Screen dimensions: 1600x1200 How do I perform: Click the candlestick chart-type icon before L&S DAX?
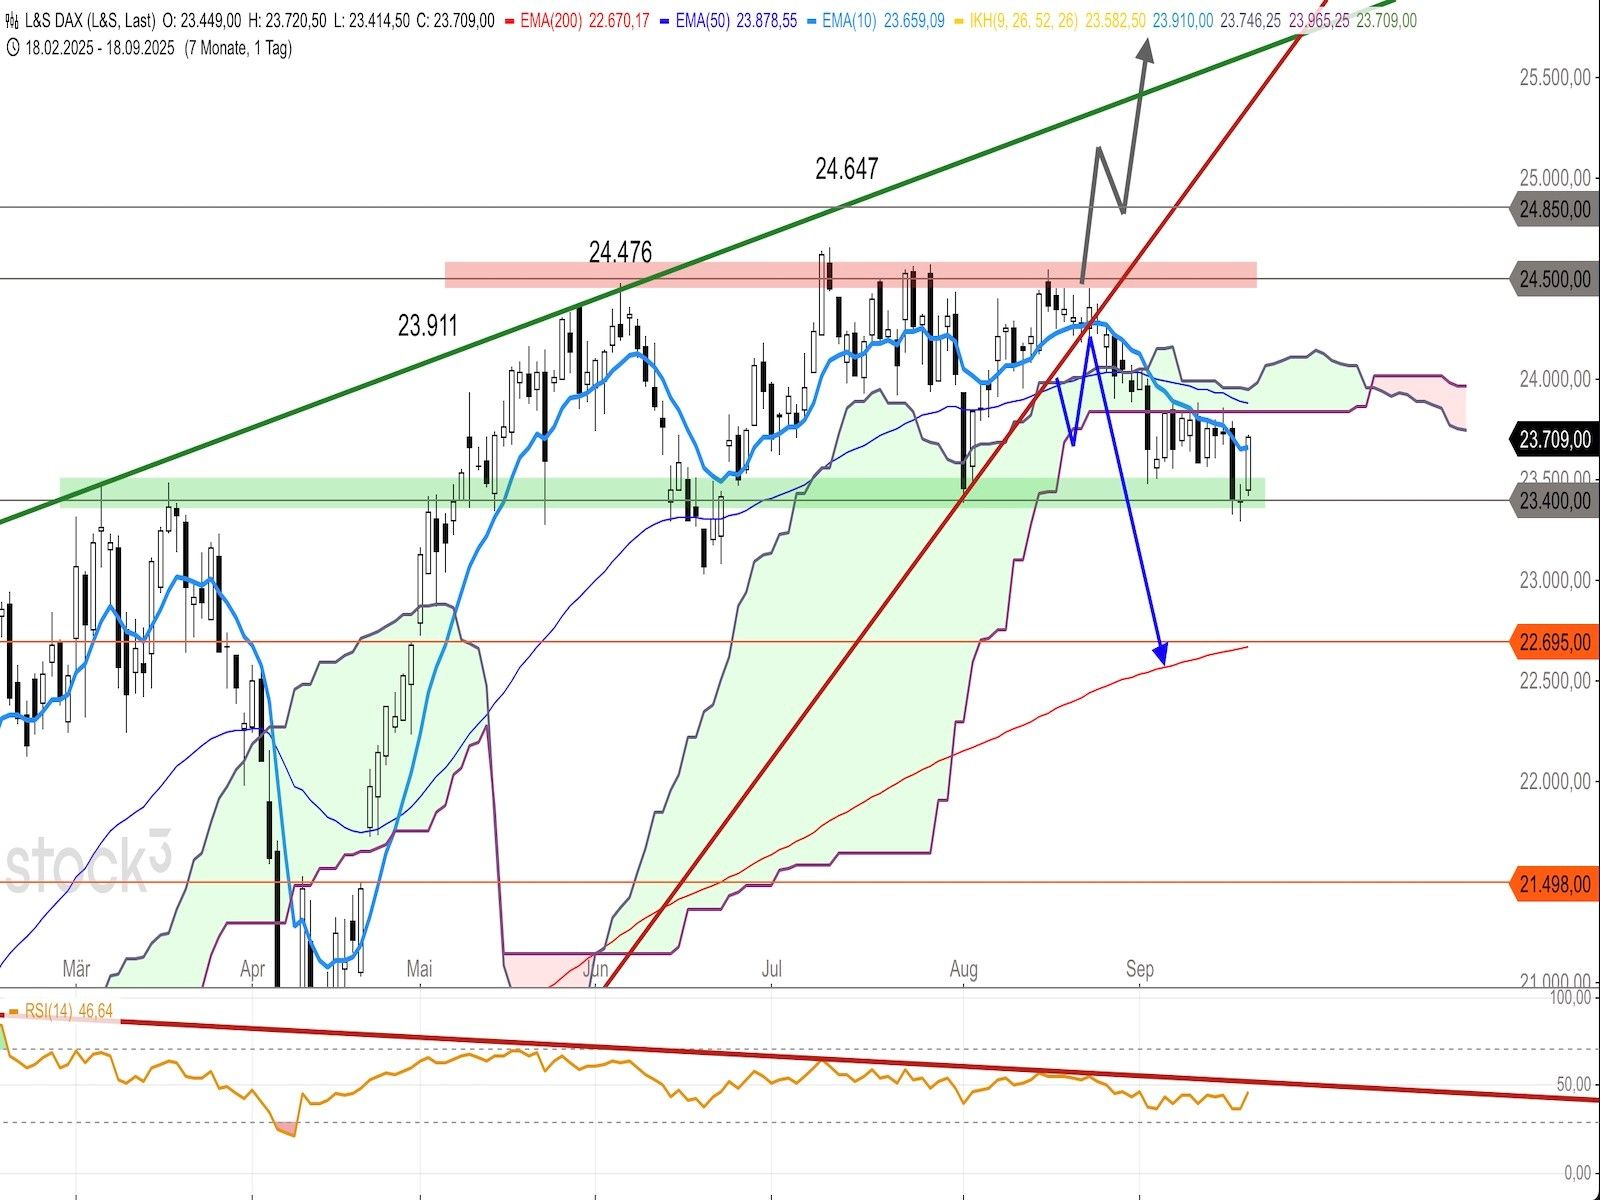click(x=11, y=20)
